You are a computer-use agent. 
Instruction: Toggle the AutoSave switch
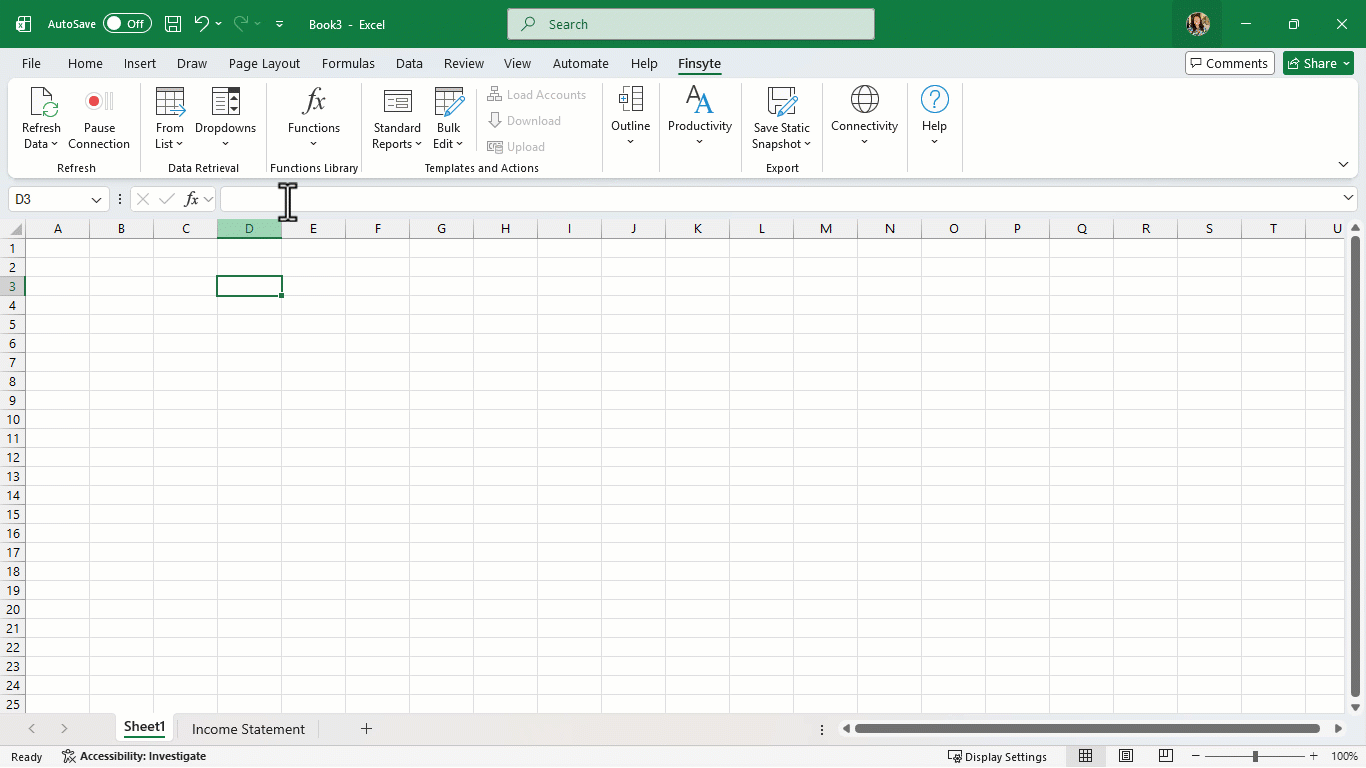click(127, 24)
